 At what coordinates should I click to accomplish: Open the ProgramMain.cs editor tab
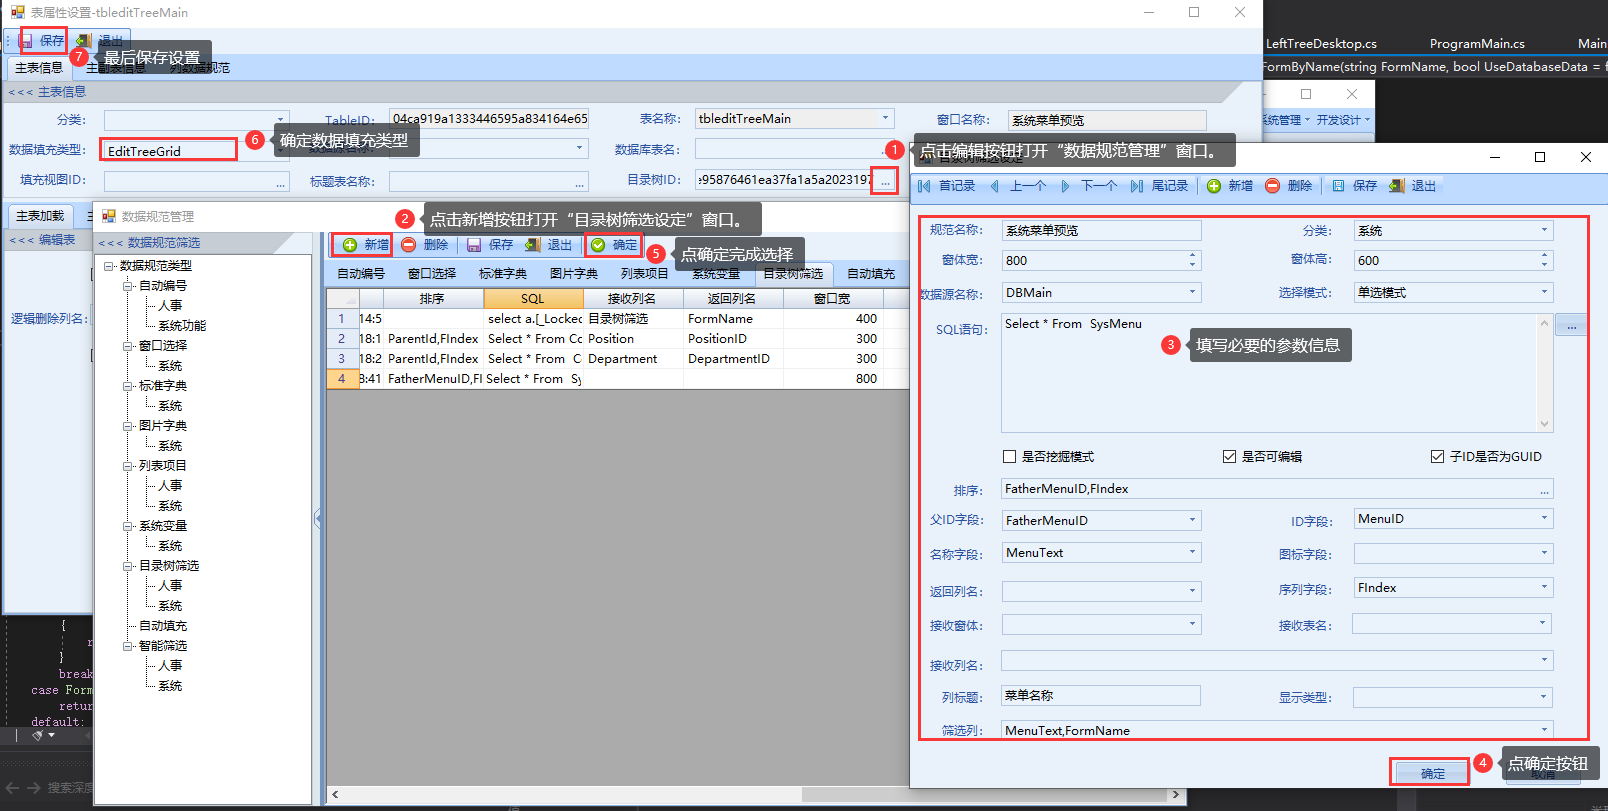[1477, 44]
